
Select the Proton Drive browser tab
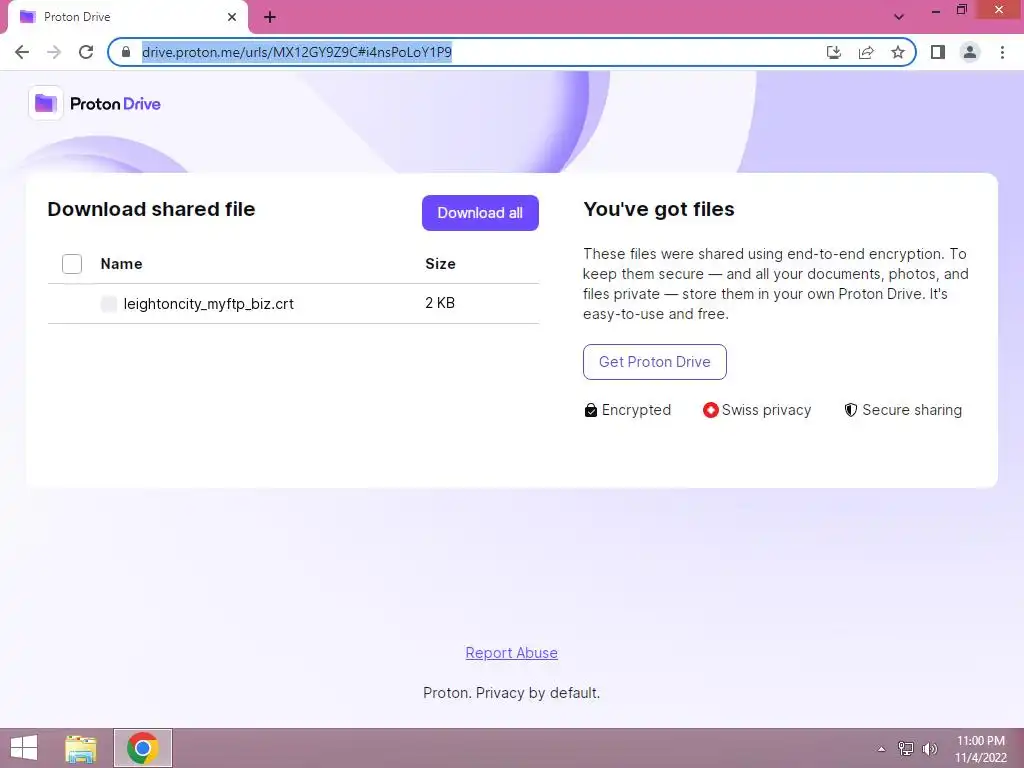click(x=127, y=17)
